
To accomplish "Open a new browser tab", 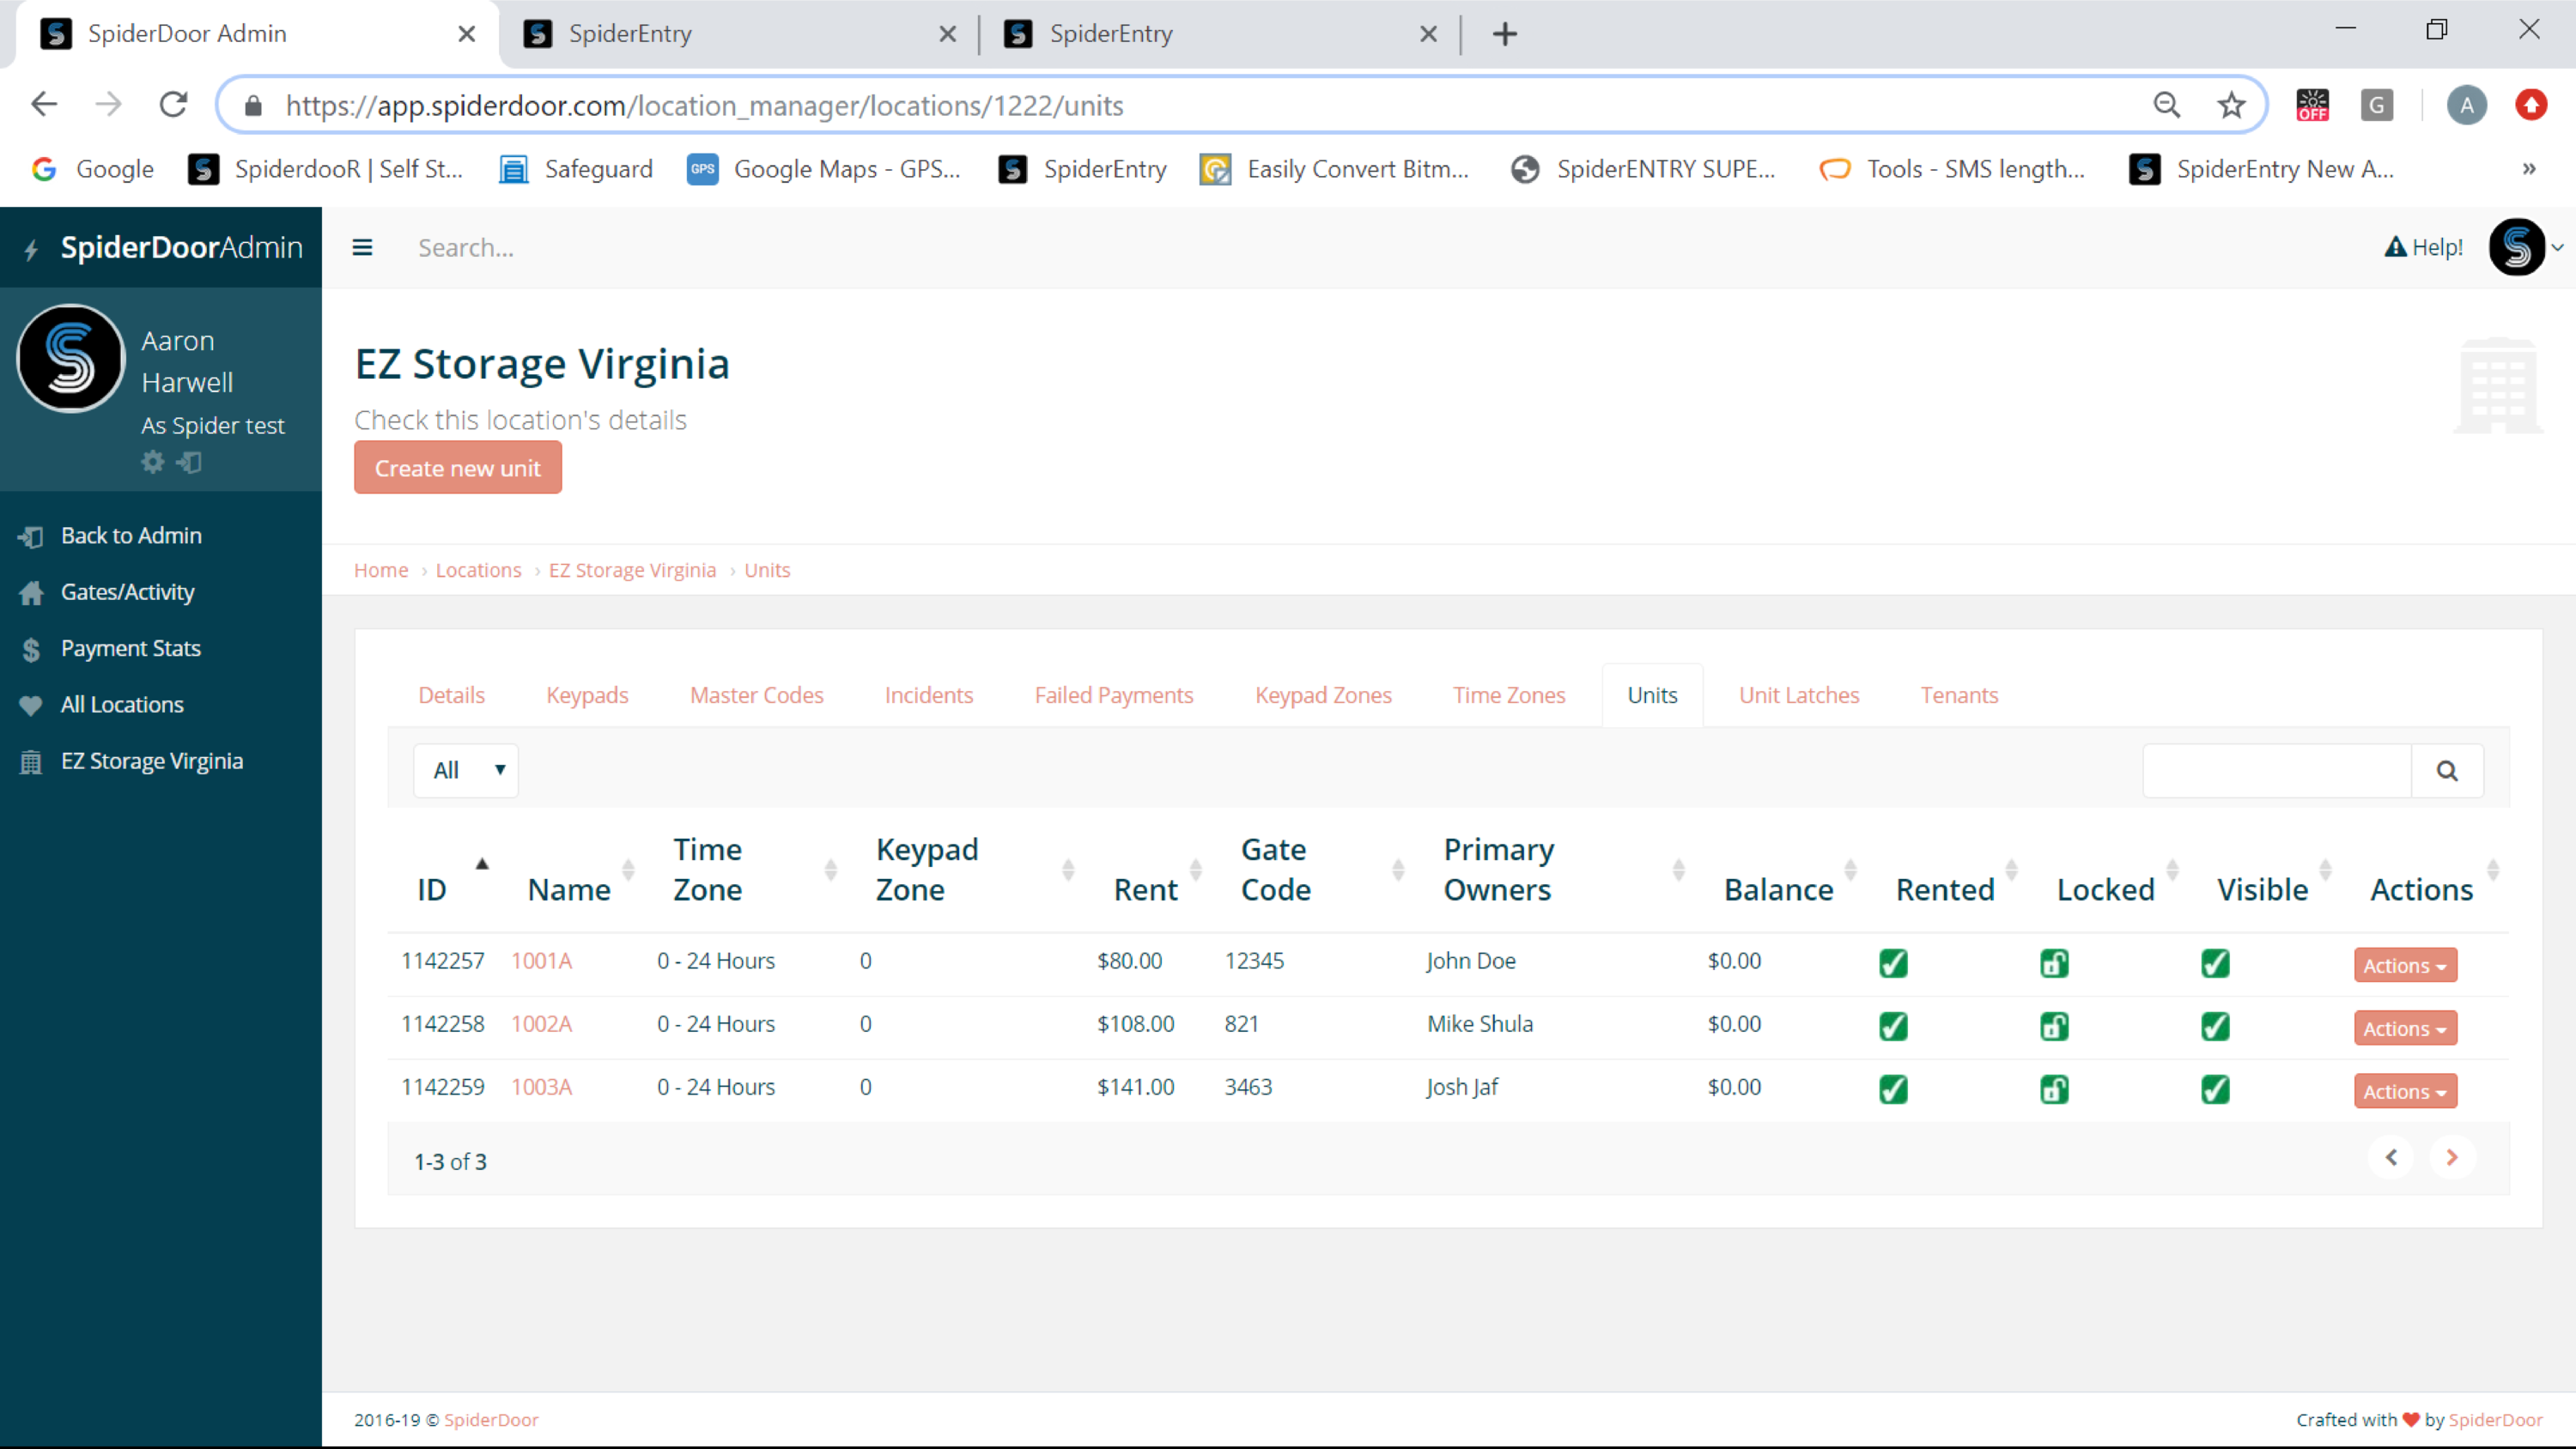I will click(x=1505, y=34).
